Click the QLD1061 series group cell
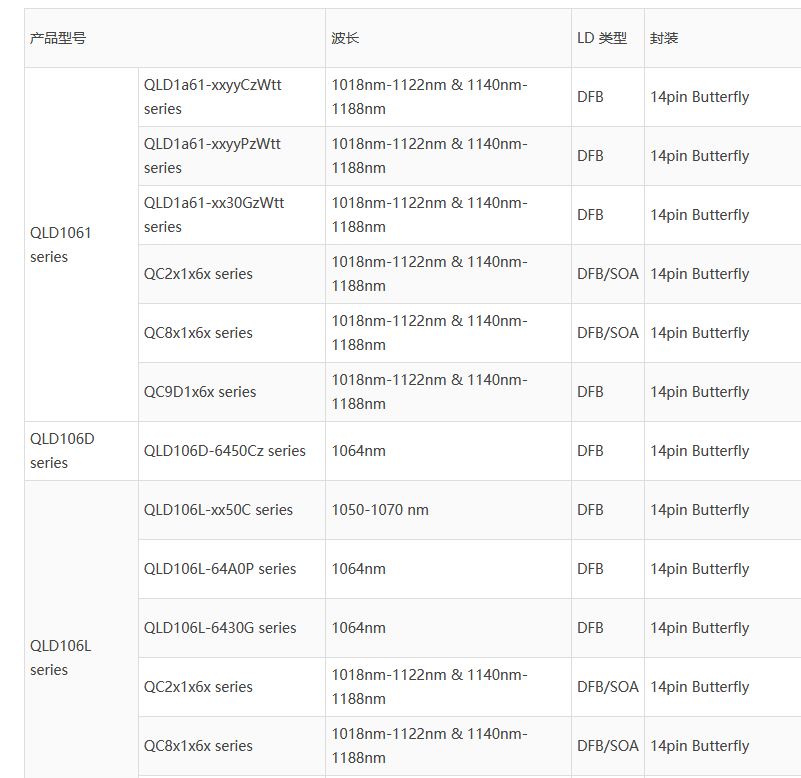This screenshot has height=778, width=801. [60, 245]
